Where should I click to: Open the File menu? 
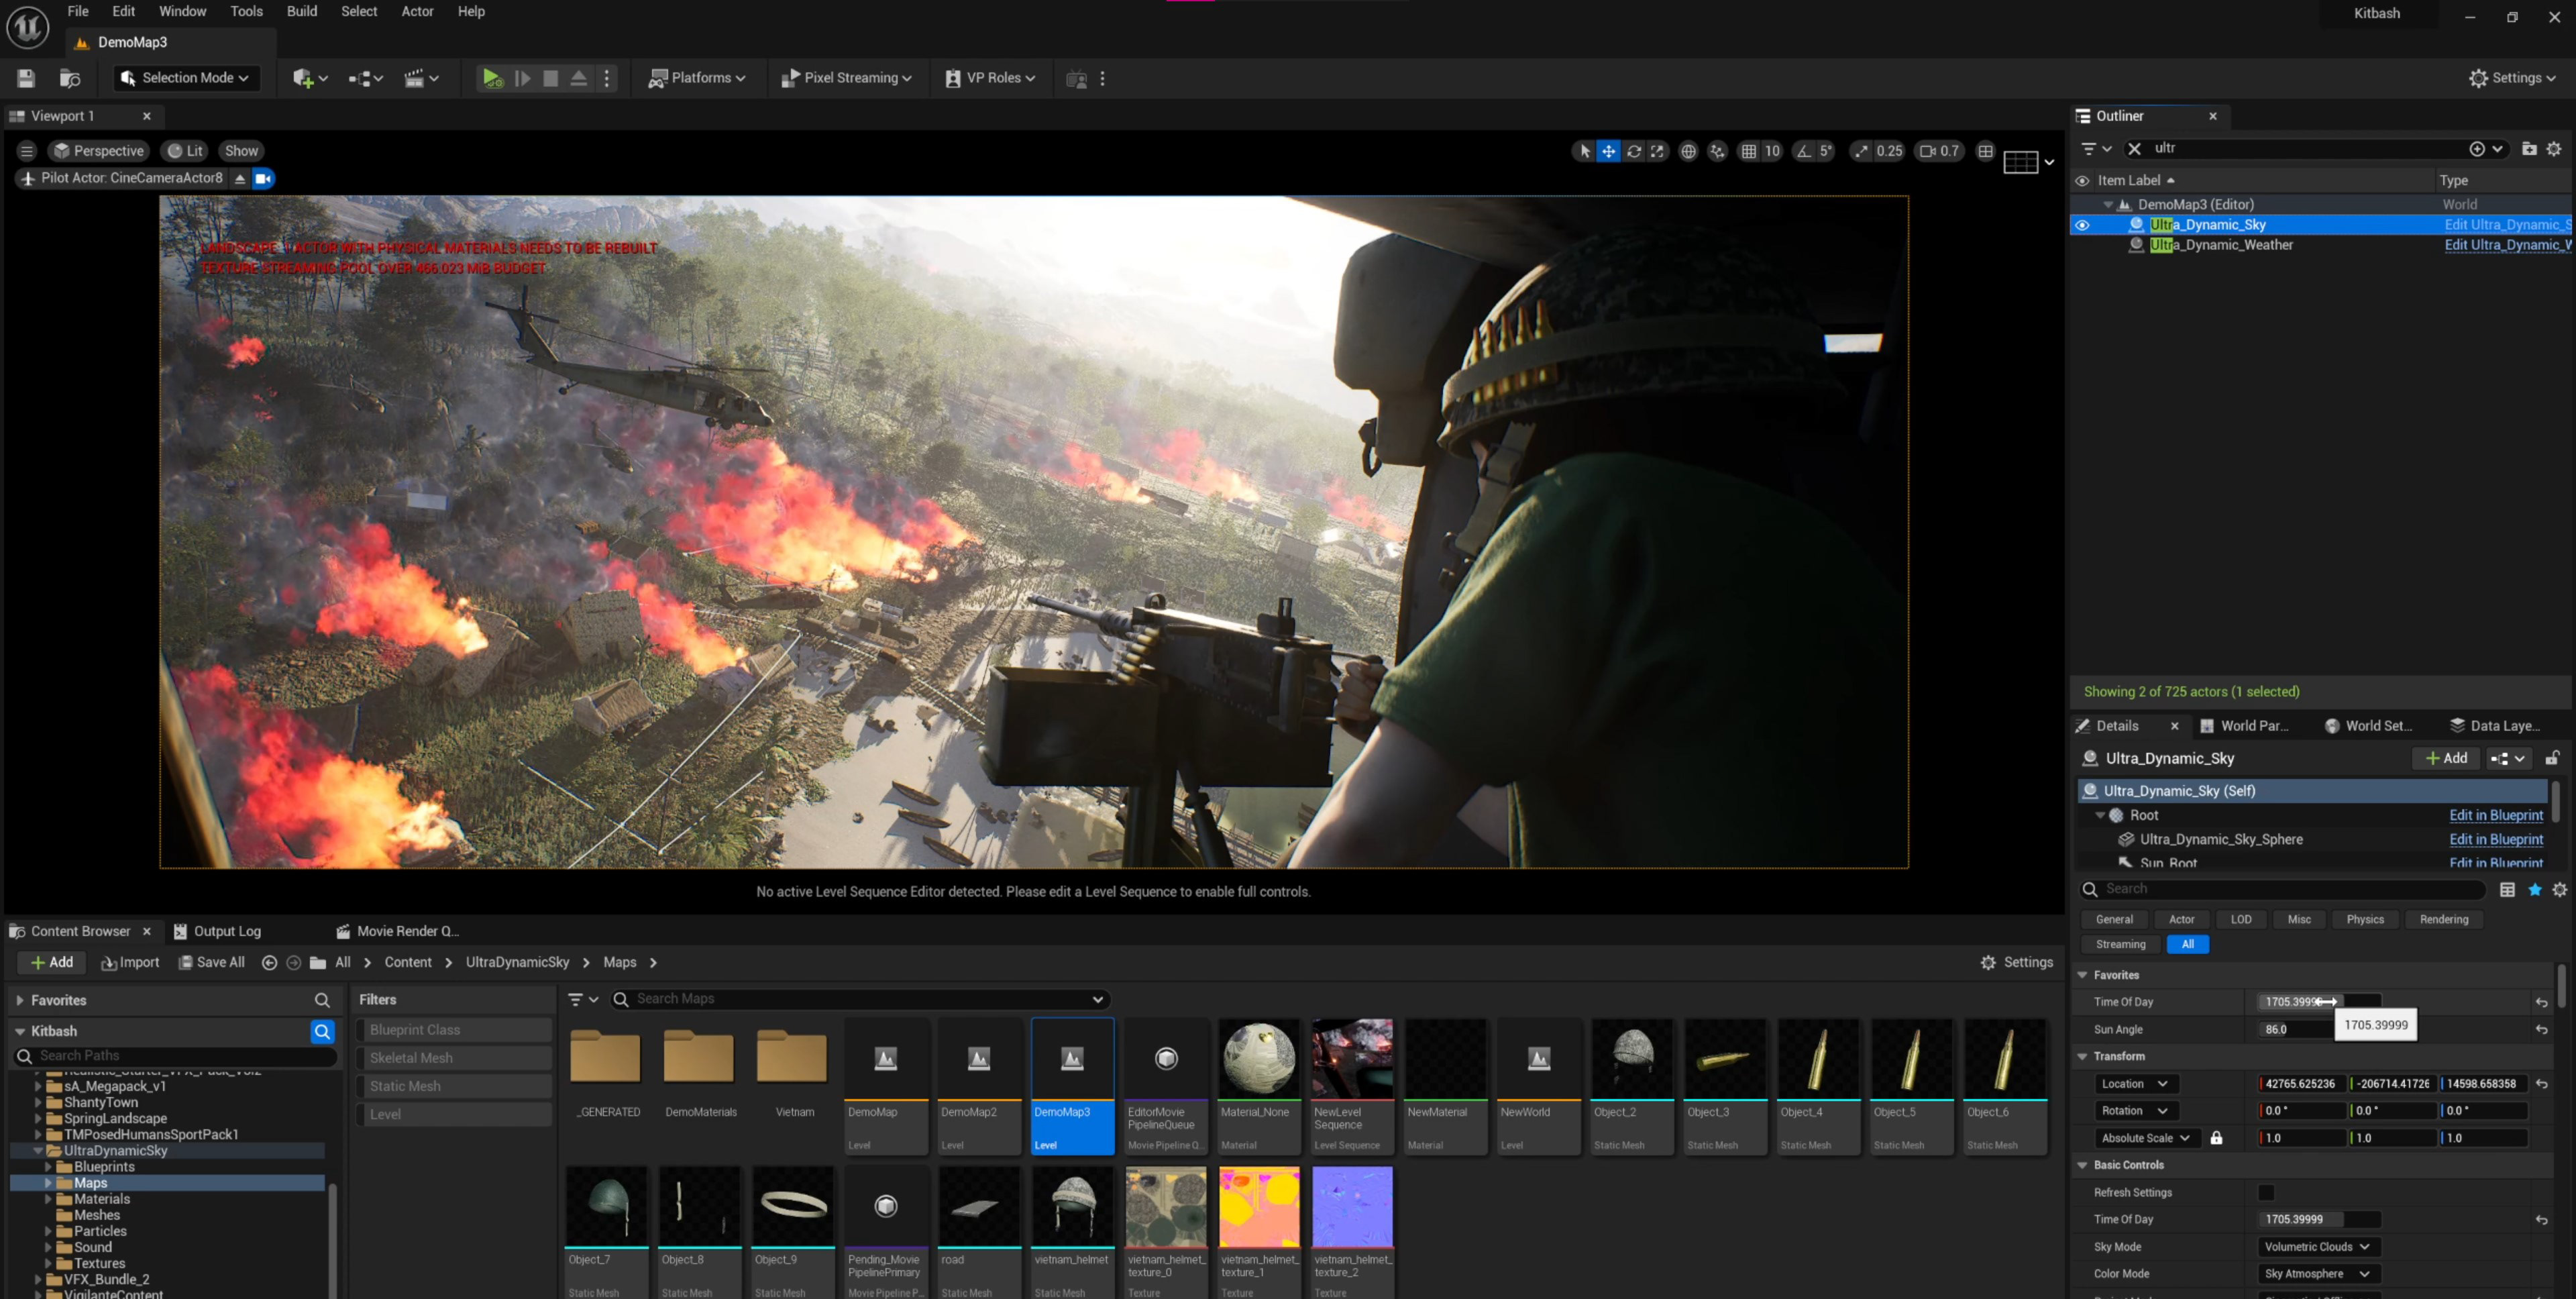point(78,11)
